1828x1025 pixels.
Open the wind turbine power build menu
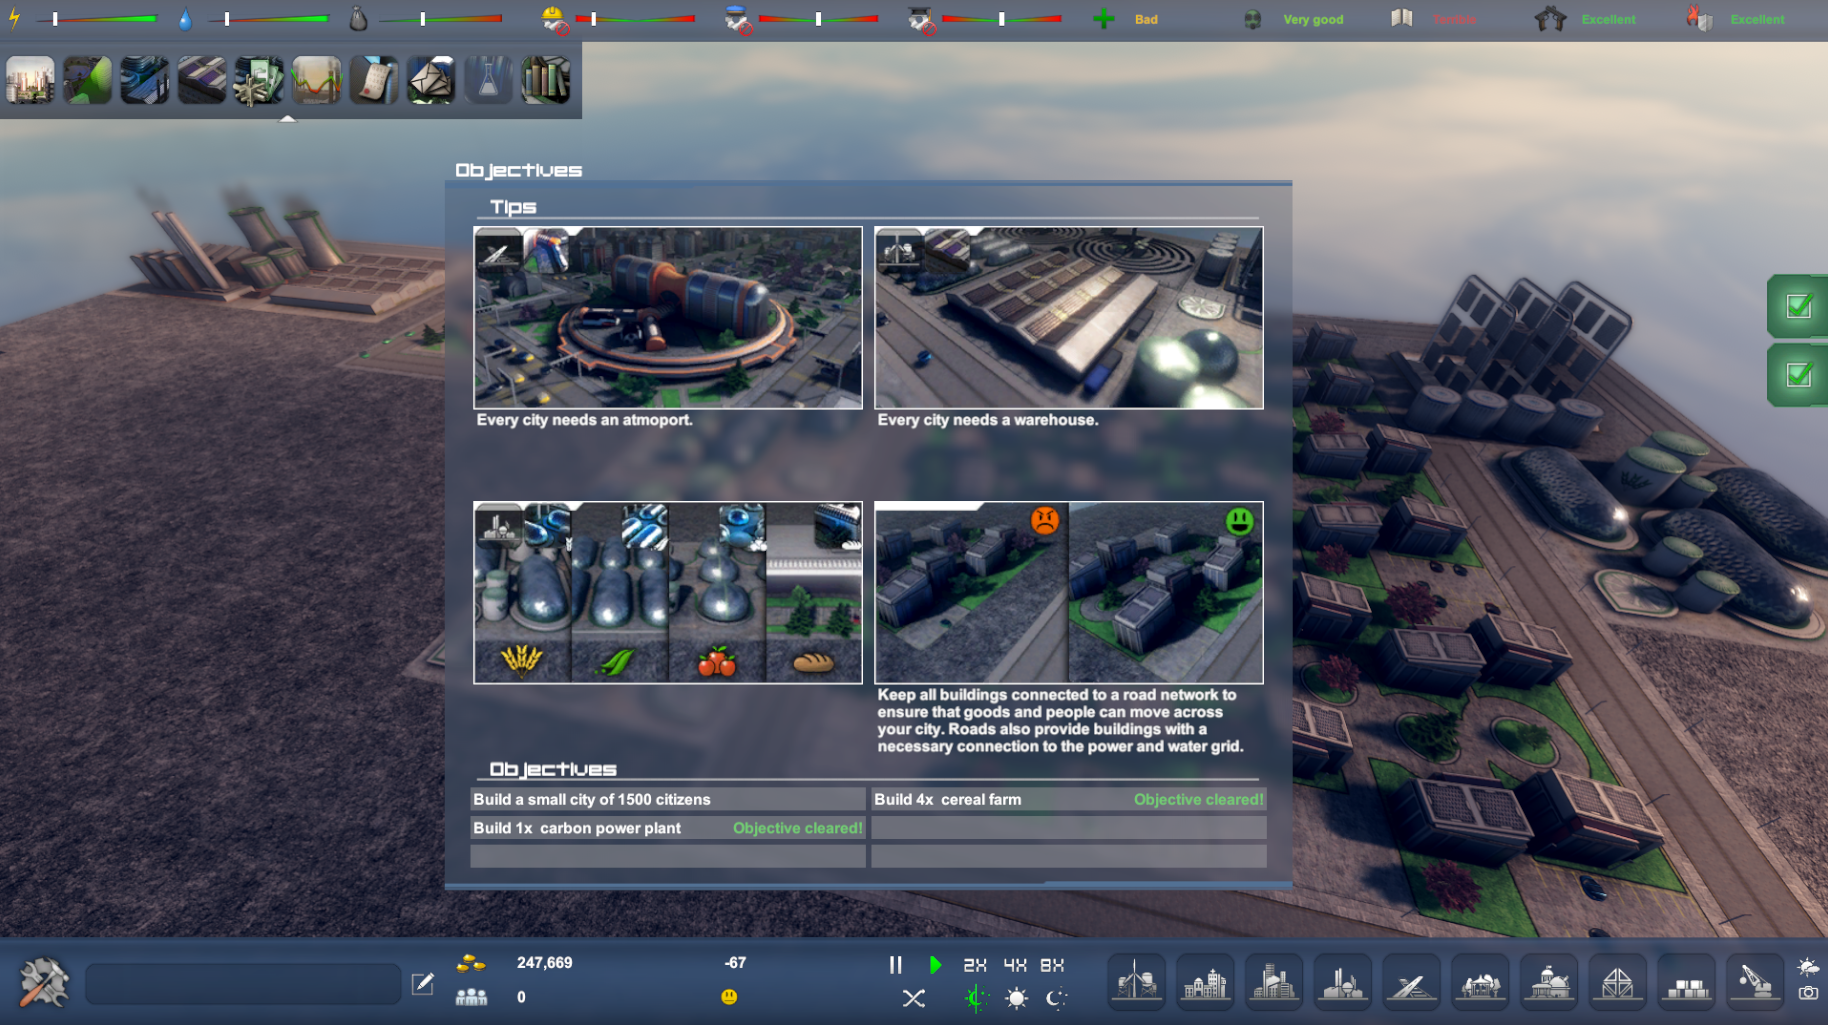pos(1137,982)
